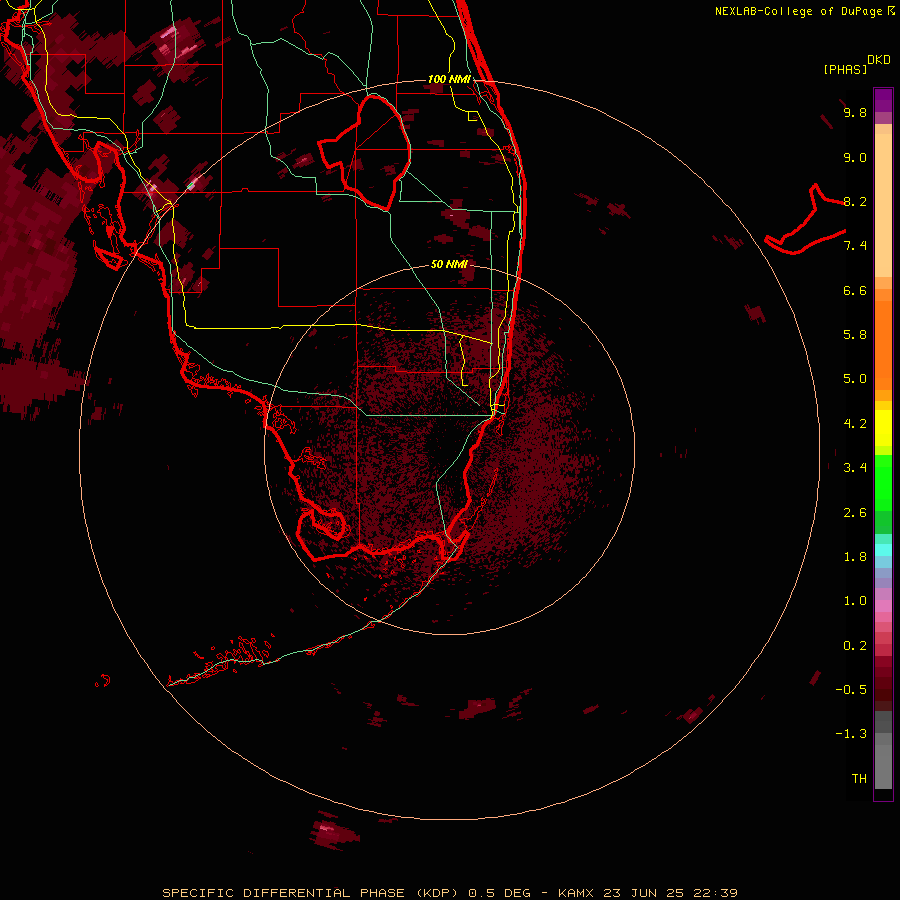This screenshot has height=900, width=900.
Task: Click the [PHAS] label above colorbar
Action: point(844,69)
